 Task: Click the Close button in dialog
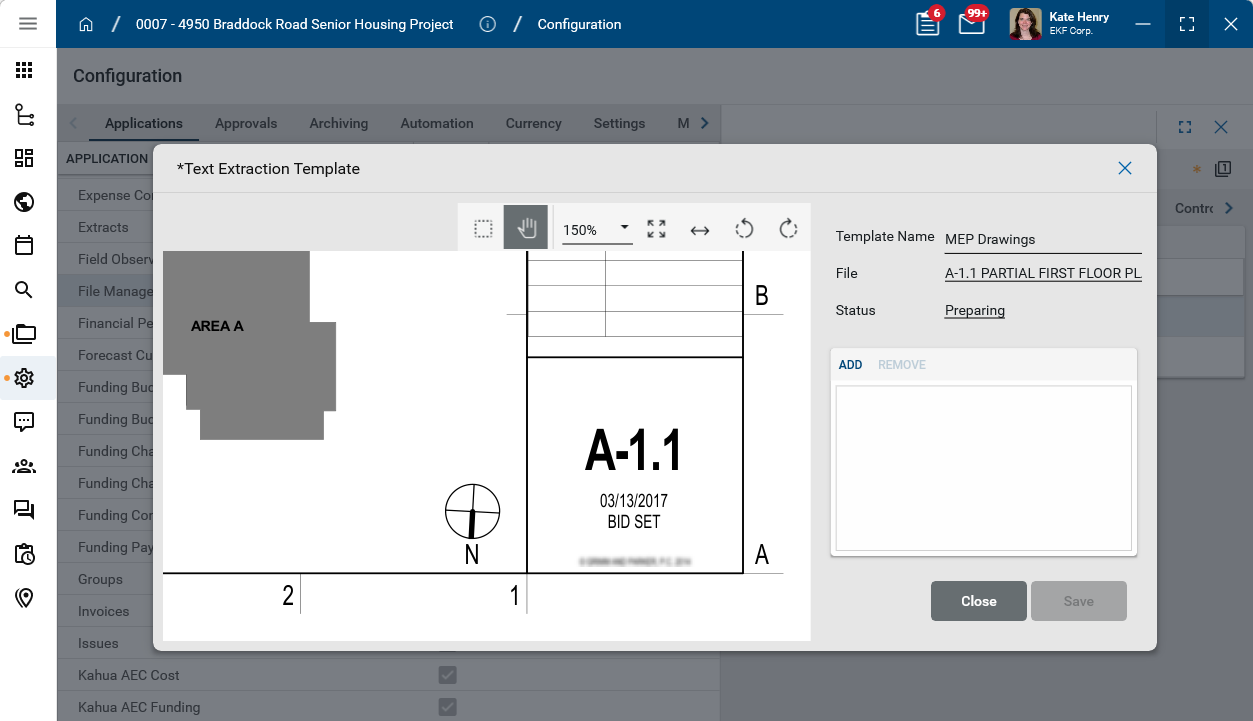[x=978, y=601]
